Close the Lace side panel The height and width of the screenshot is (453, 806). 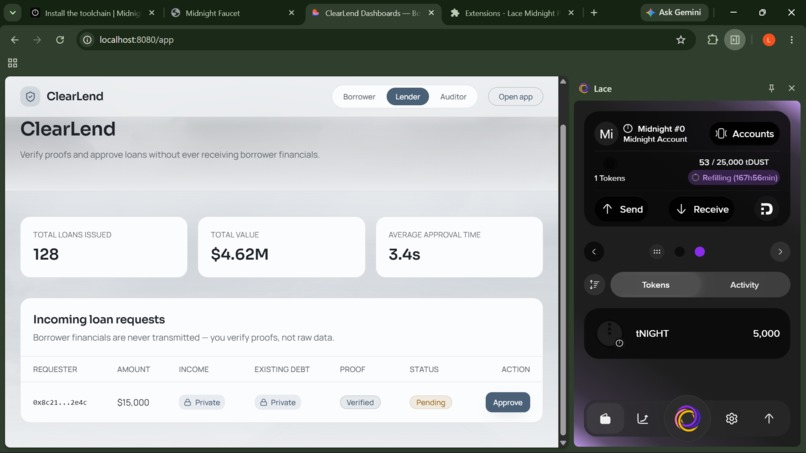(792, 88)
